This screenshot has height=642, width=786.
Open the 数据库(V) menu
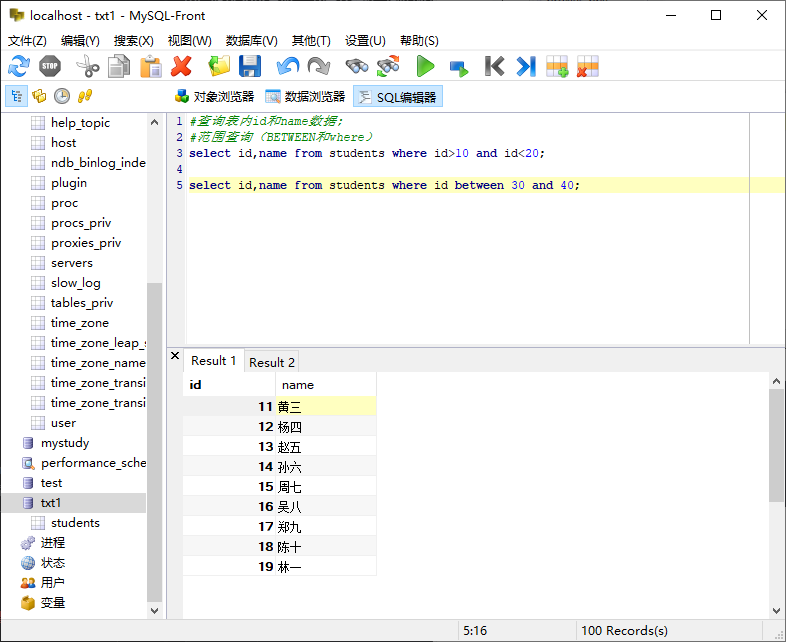tap(252, 41)
